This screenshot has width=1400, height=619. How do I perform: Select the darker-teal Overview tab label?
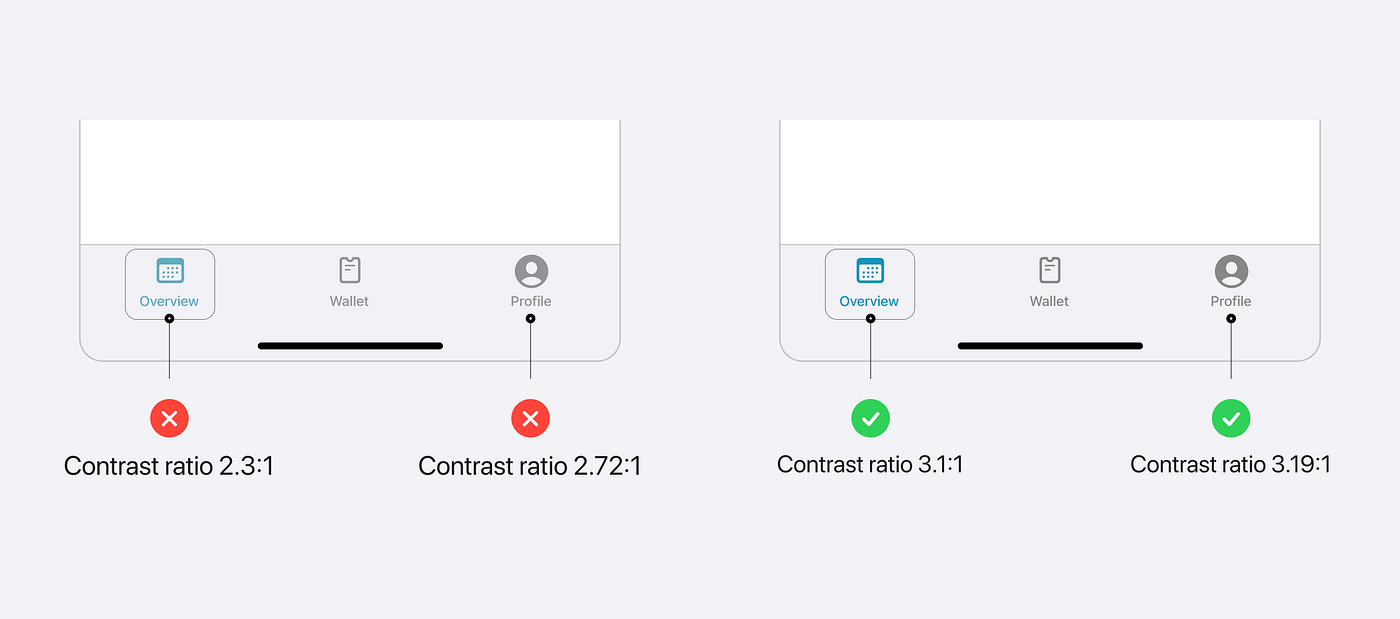point(869,301)
